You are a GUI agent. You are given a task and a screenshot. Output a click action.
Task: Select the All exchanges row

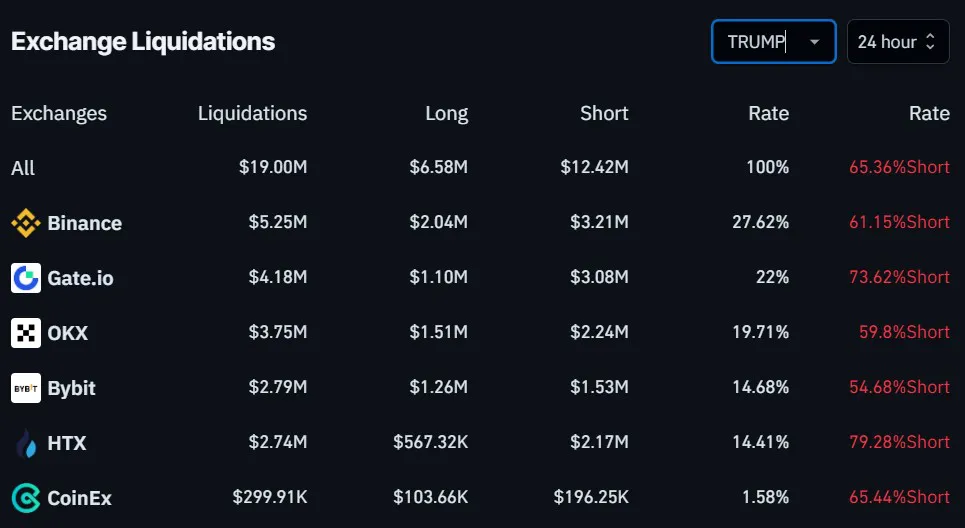click(x=480, y=167)
